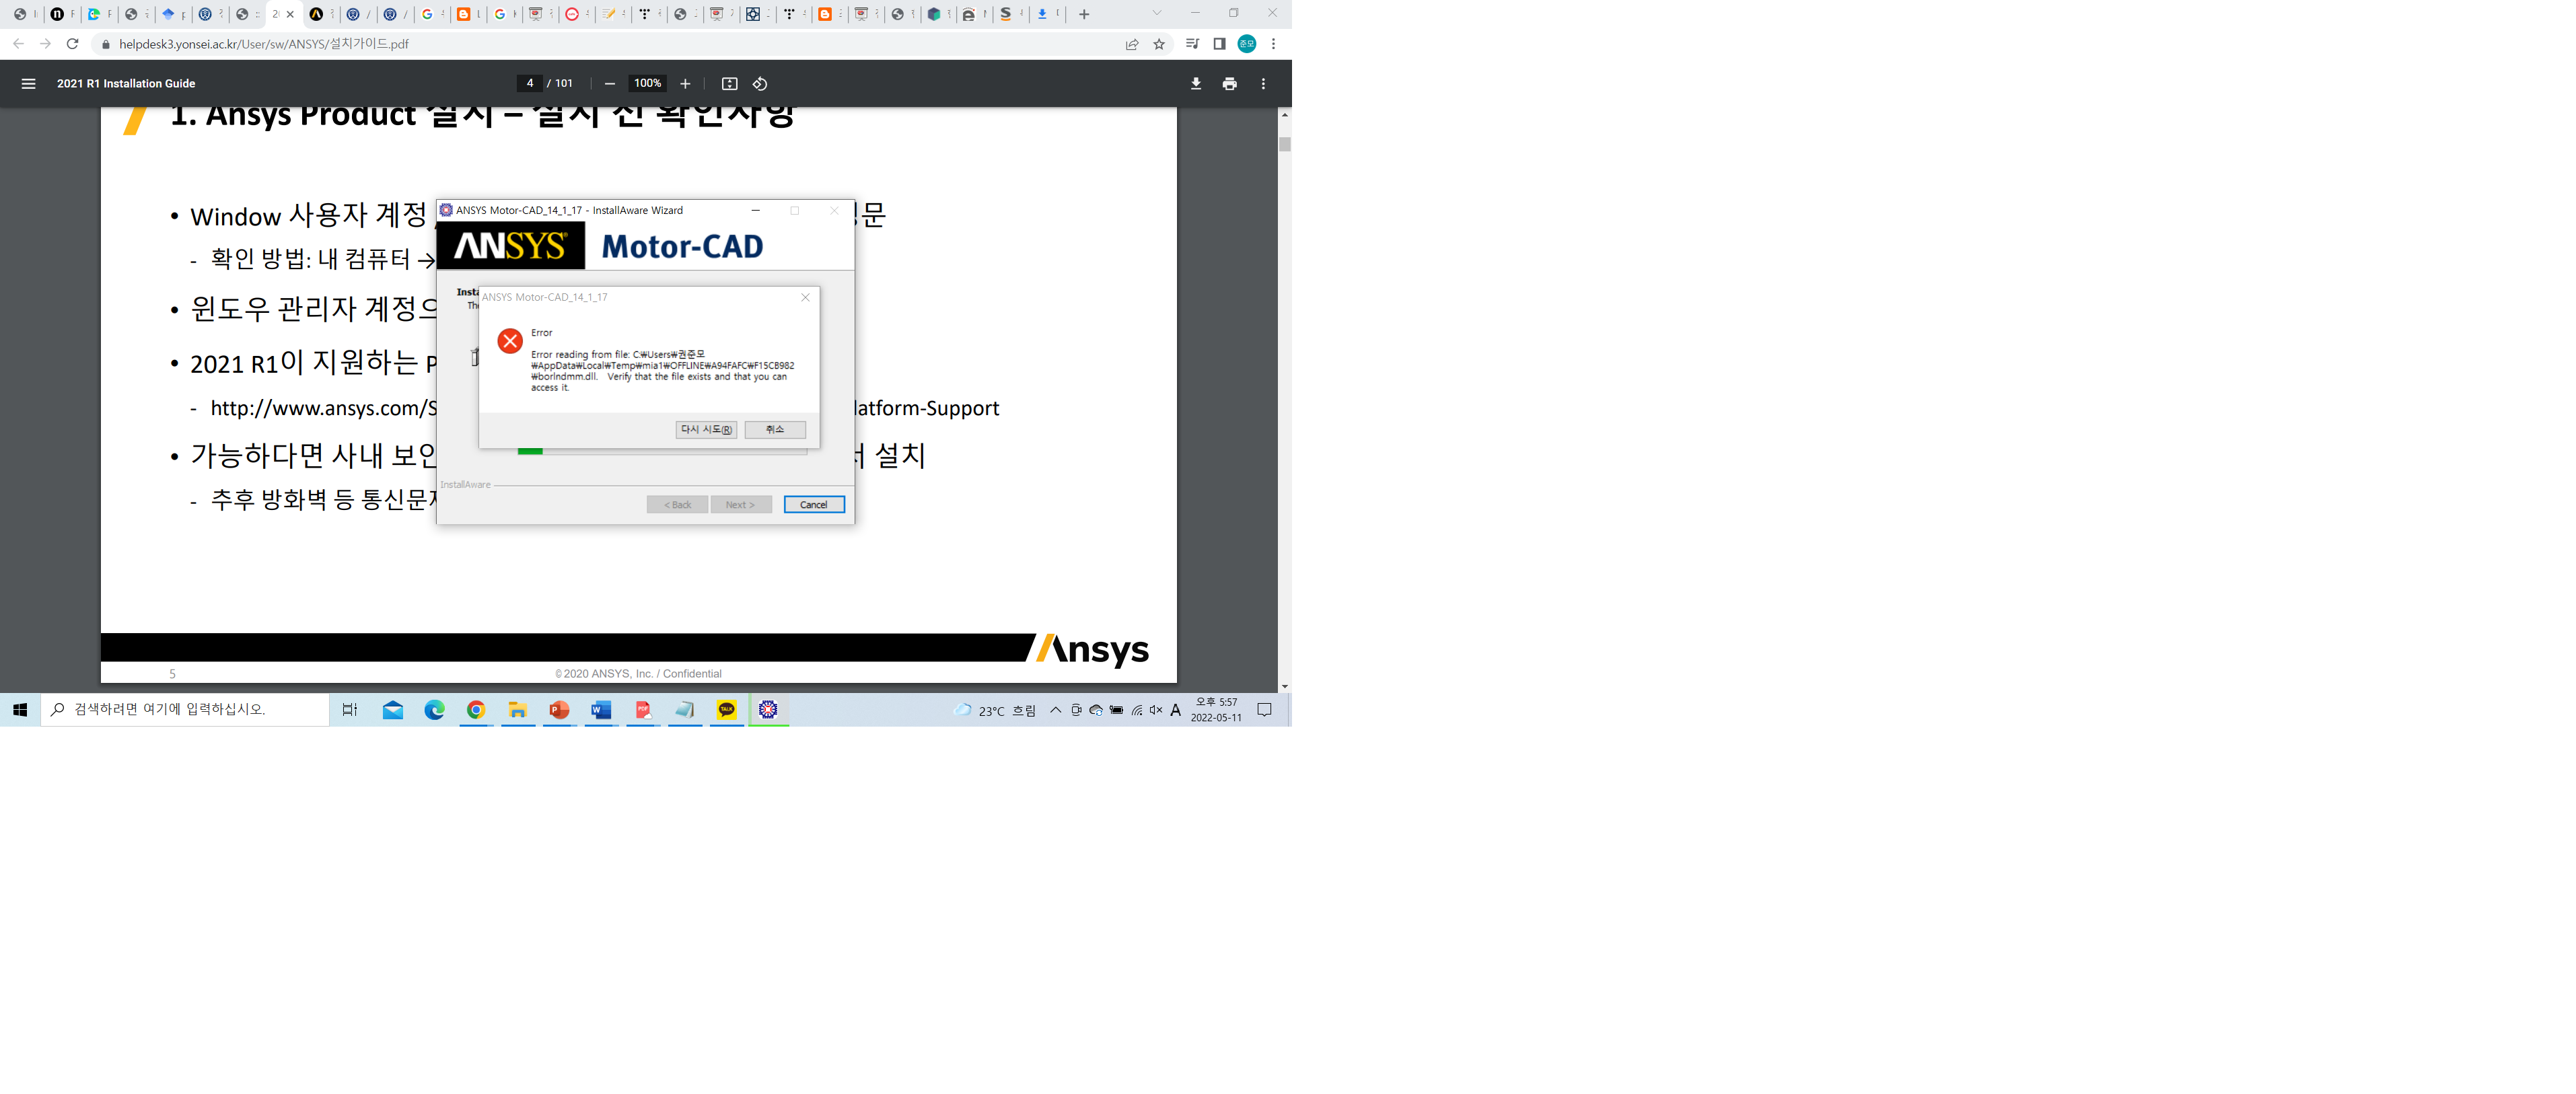The height and width of the screenshot is (1094, 2576).
Task: Open Word from taskbar
Action: [601, 709]
